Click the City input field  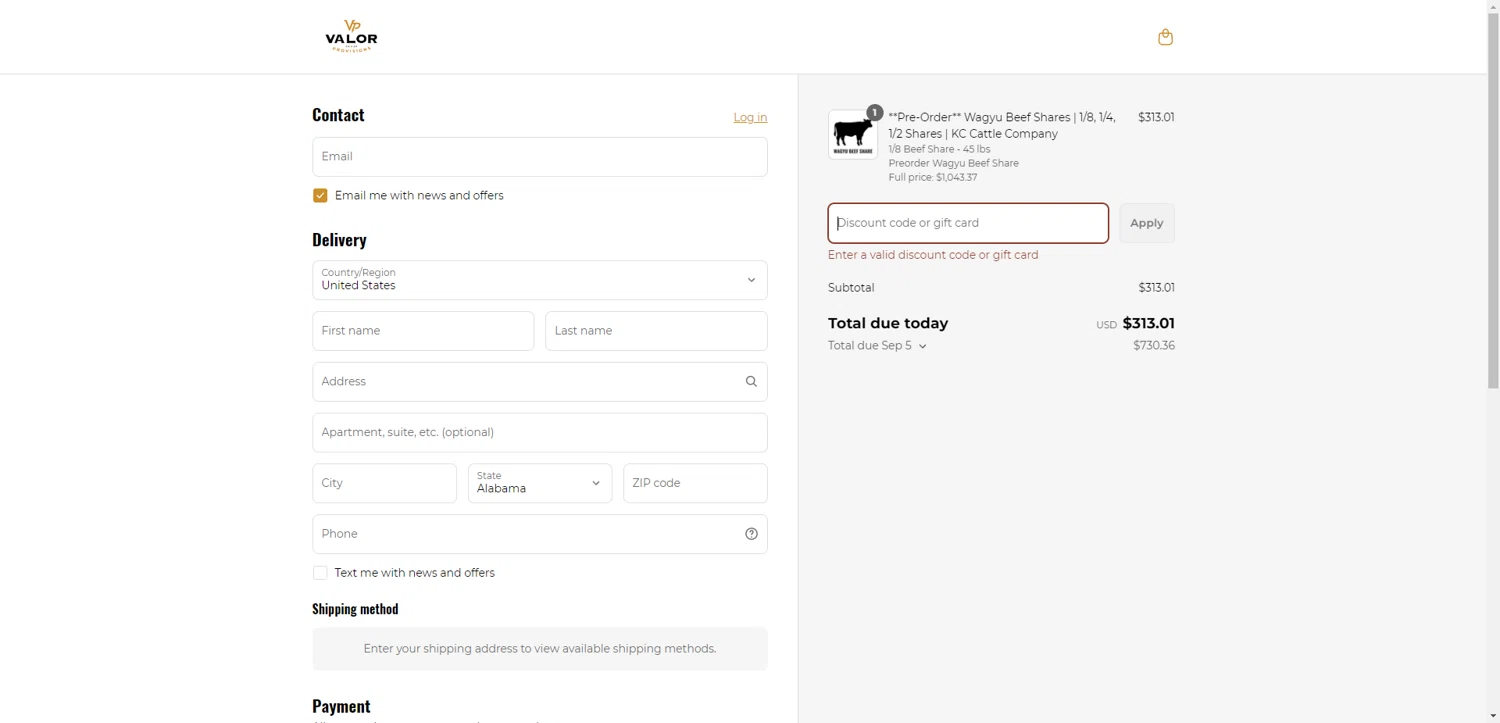tap(384, 483)
